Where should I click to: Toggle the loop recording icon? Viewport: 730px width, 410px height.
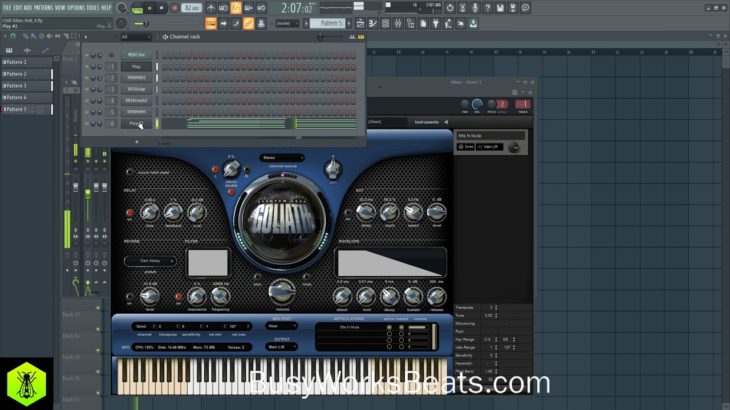[261, 8]
